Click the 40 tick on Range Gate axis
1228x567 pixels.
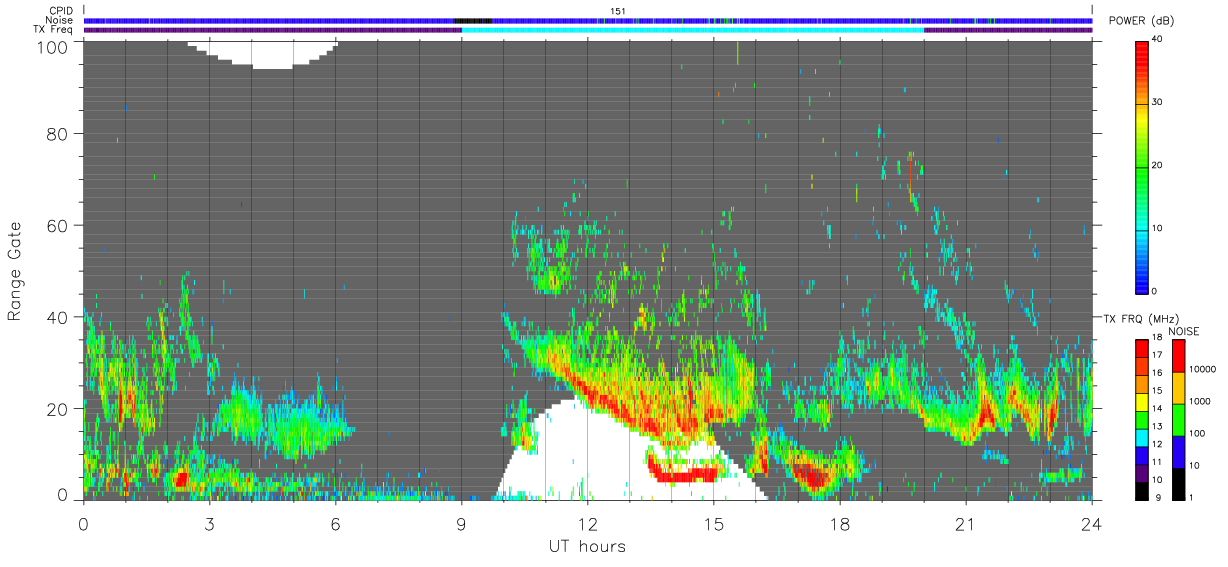(59, 317)
